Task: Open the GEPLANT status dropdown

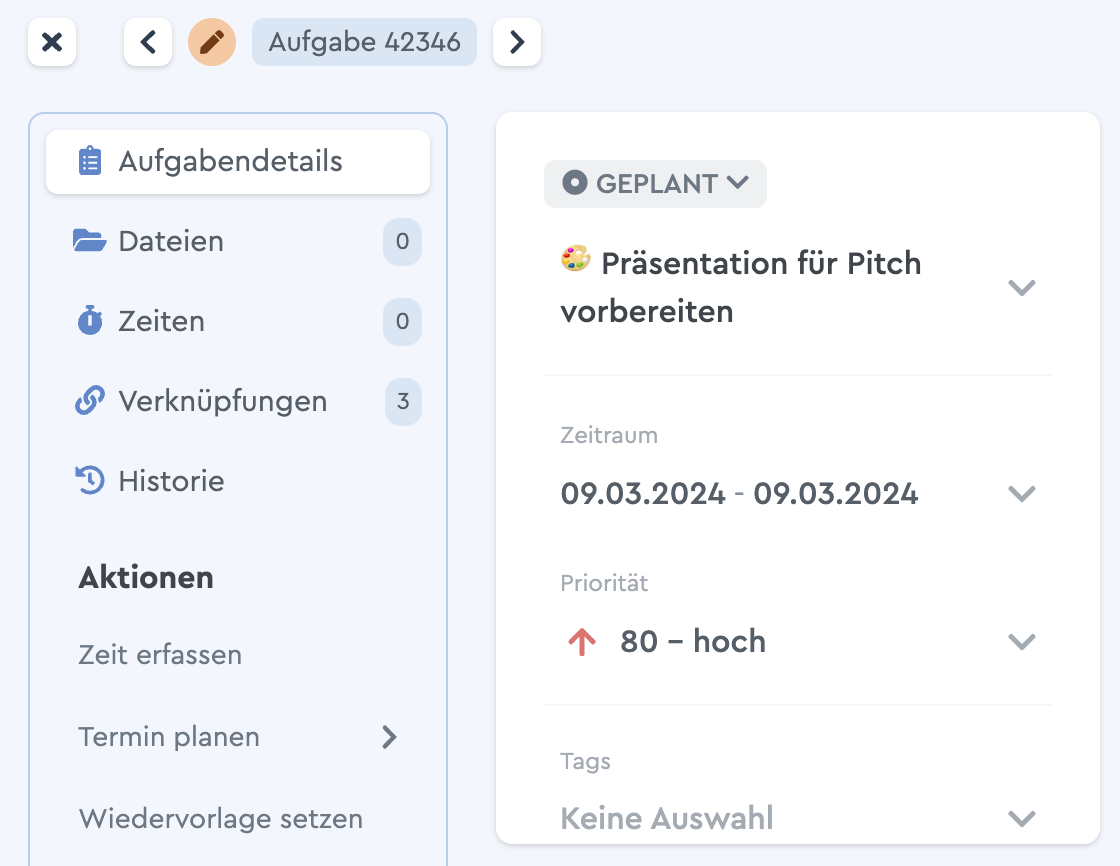Action: (x=655, y=184)
